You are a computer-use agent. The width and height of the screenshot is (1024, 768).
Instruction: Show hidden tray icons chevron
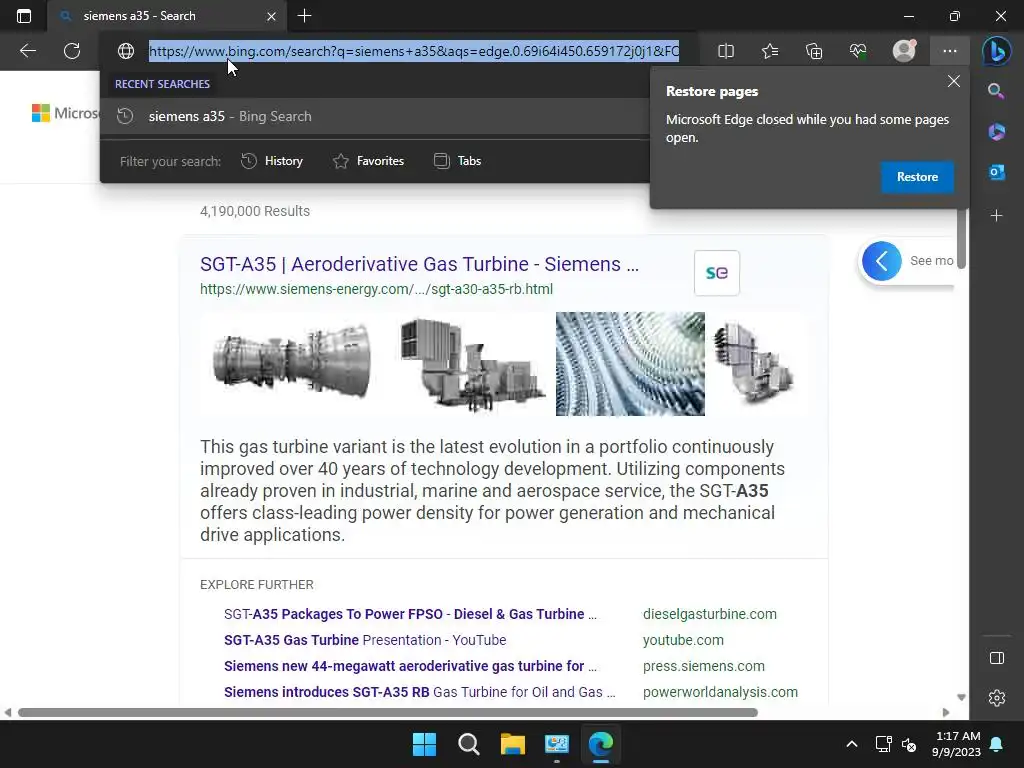(x=852, y=744)
